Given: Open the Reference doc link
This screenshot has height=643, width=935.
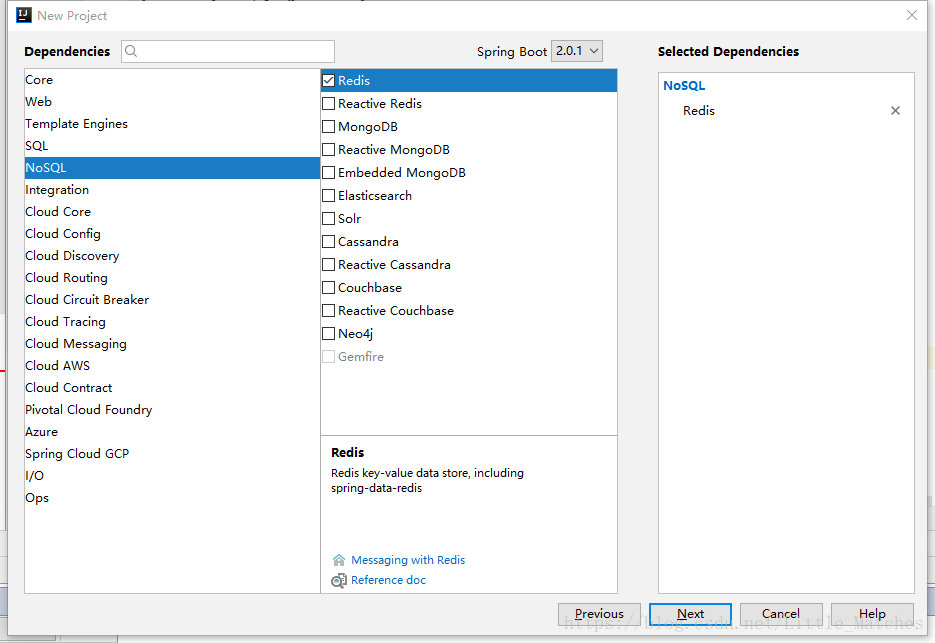Looking at the screenshot, I should [x=388, y=580].
